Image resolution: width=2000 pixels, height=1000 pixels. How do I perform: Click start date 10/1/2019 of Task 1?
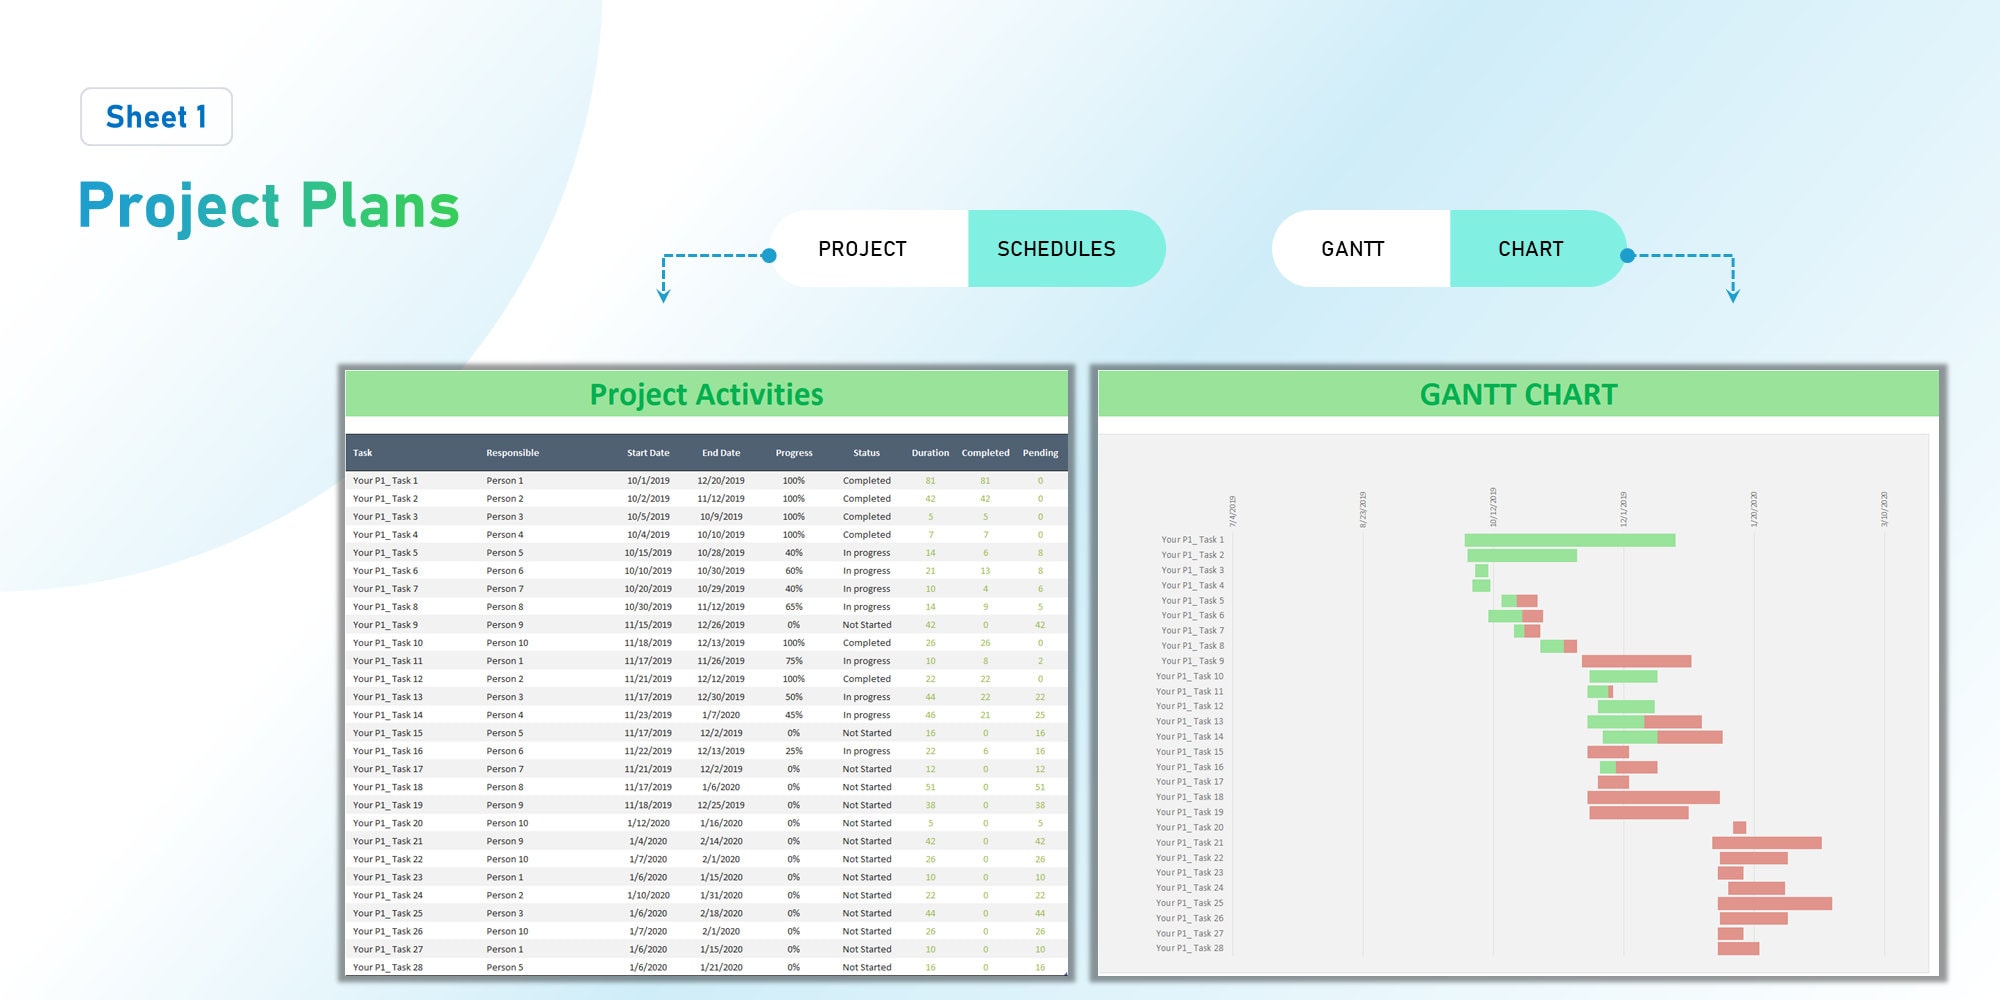click(648, 481)
